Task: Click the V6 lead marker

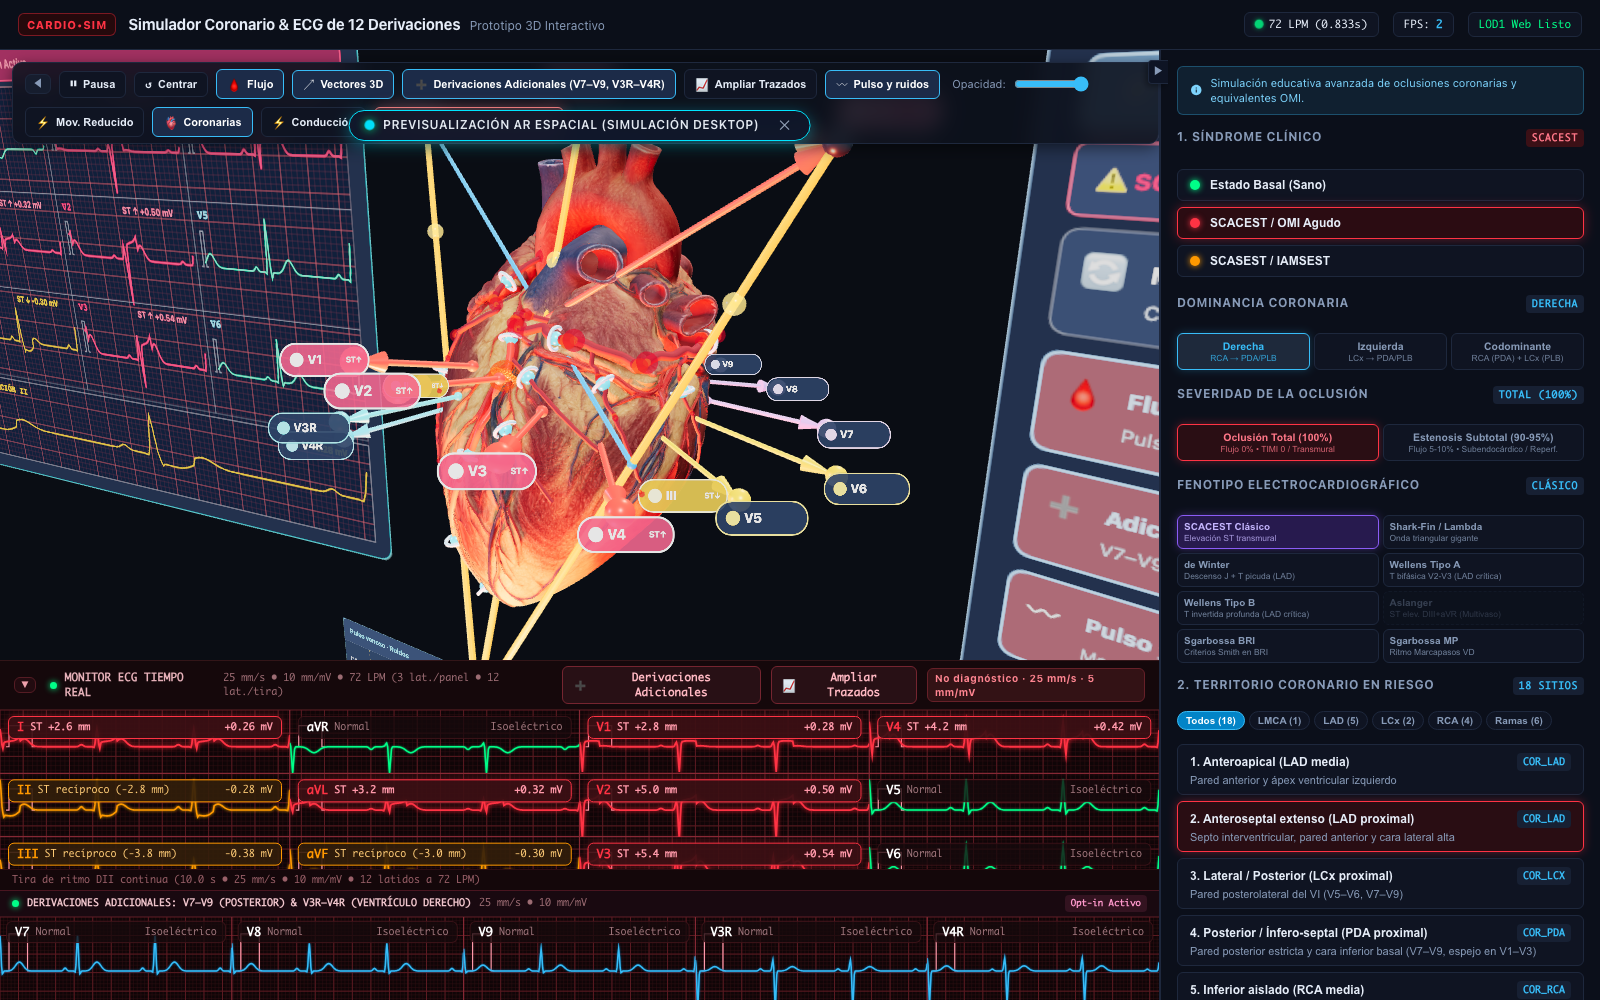Action: [866, 488]
